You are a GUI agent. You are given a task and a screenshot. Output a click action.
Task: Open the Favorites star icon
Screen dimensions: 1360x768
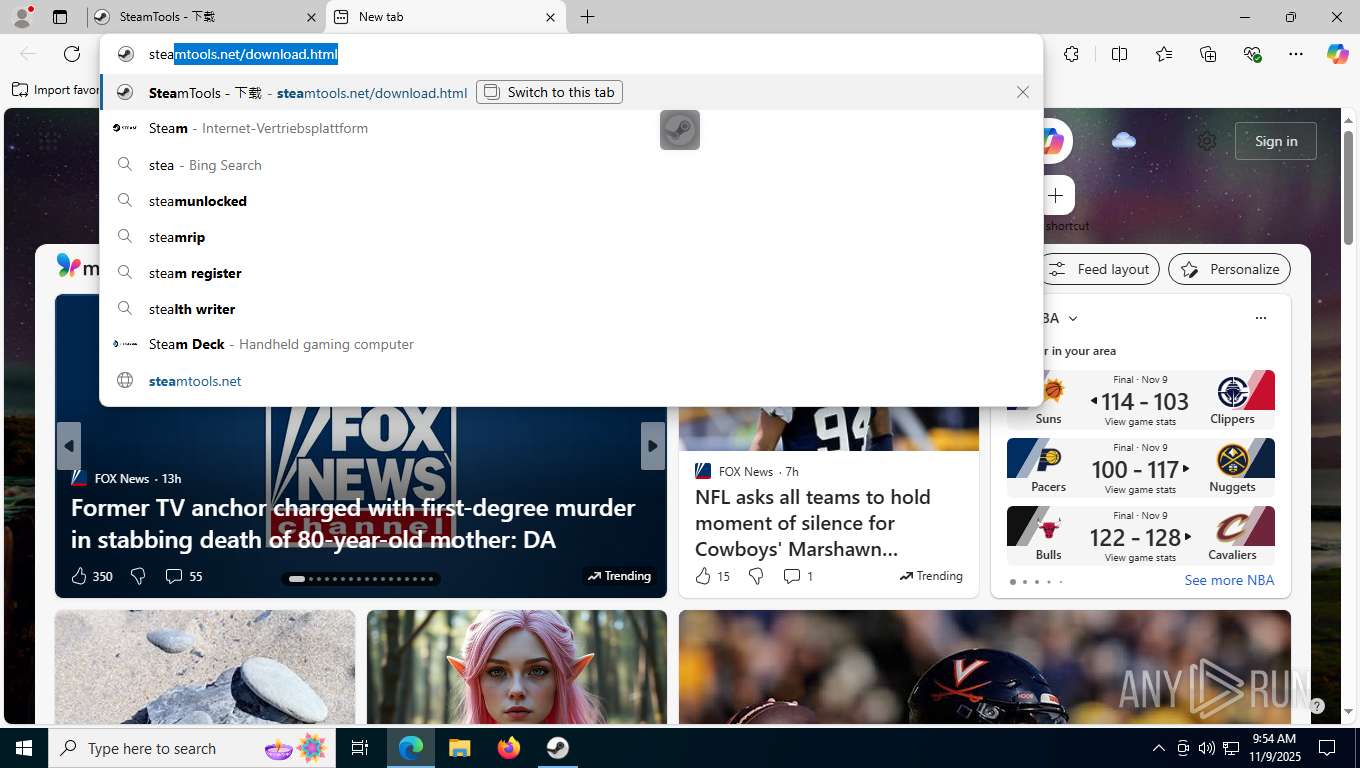tap(1164, 54)
